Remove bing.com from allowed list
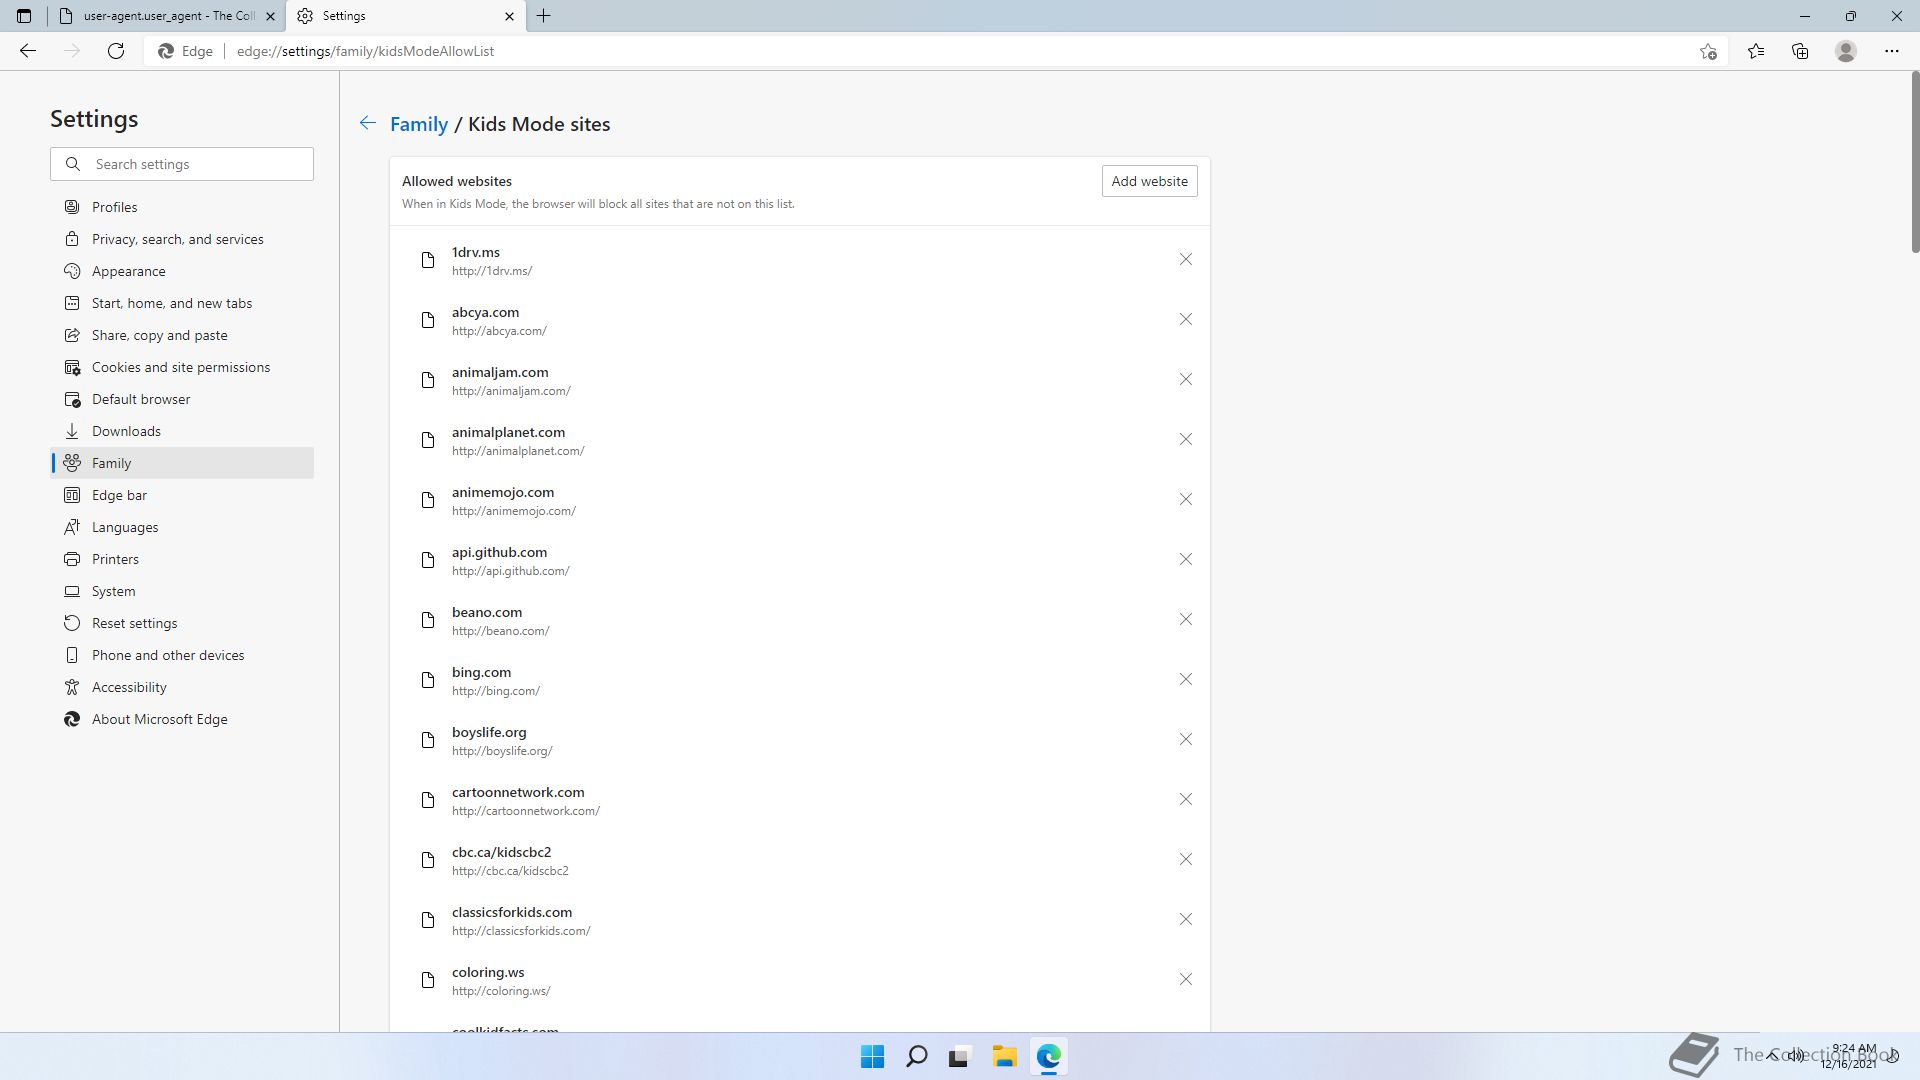The width and height of the screenshot is (1920, 1080). [x=1185, y=679]
